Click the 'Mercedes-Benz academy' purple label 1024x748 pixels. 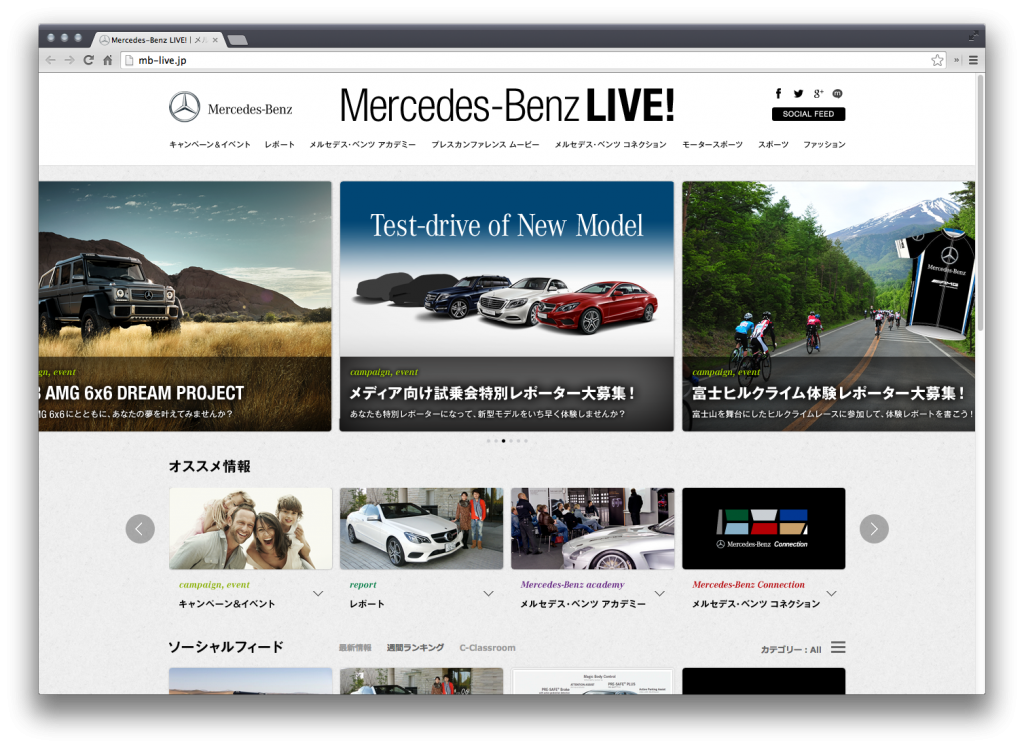[x=573, y=585]
